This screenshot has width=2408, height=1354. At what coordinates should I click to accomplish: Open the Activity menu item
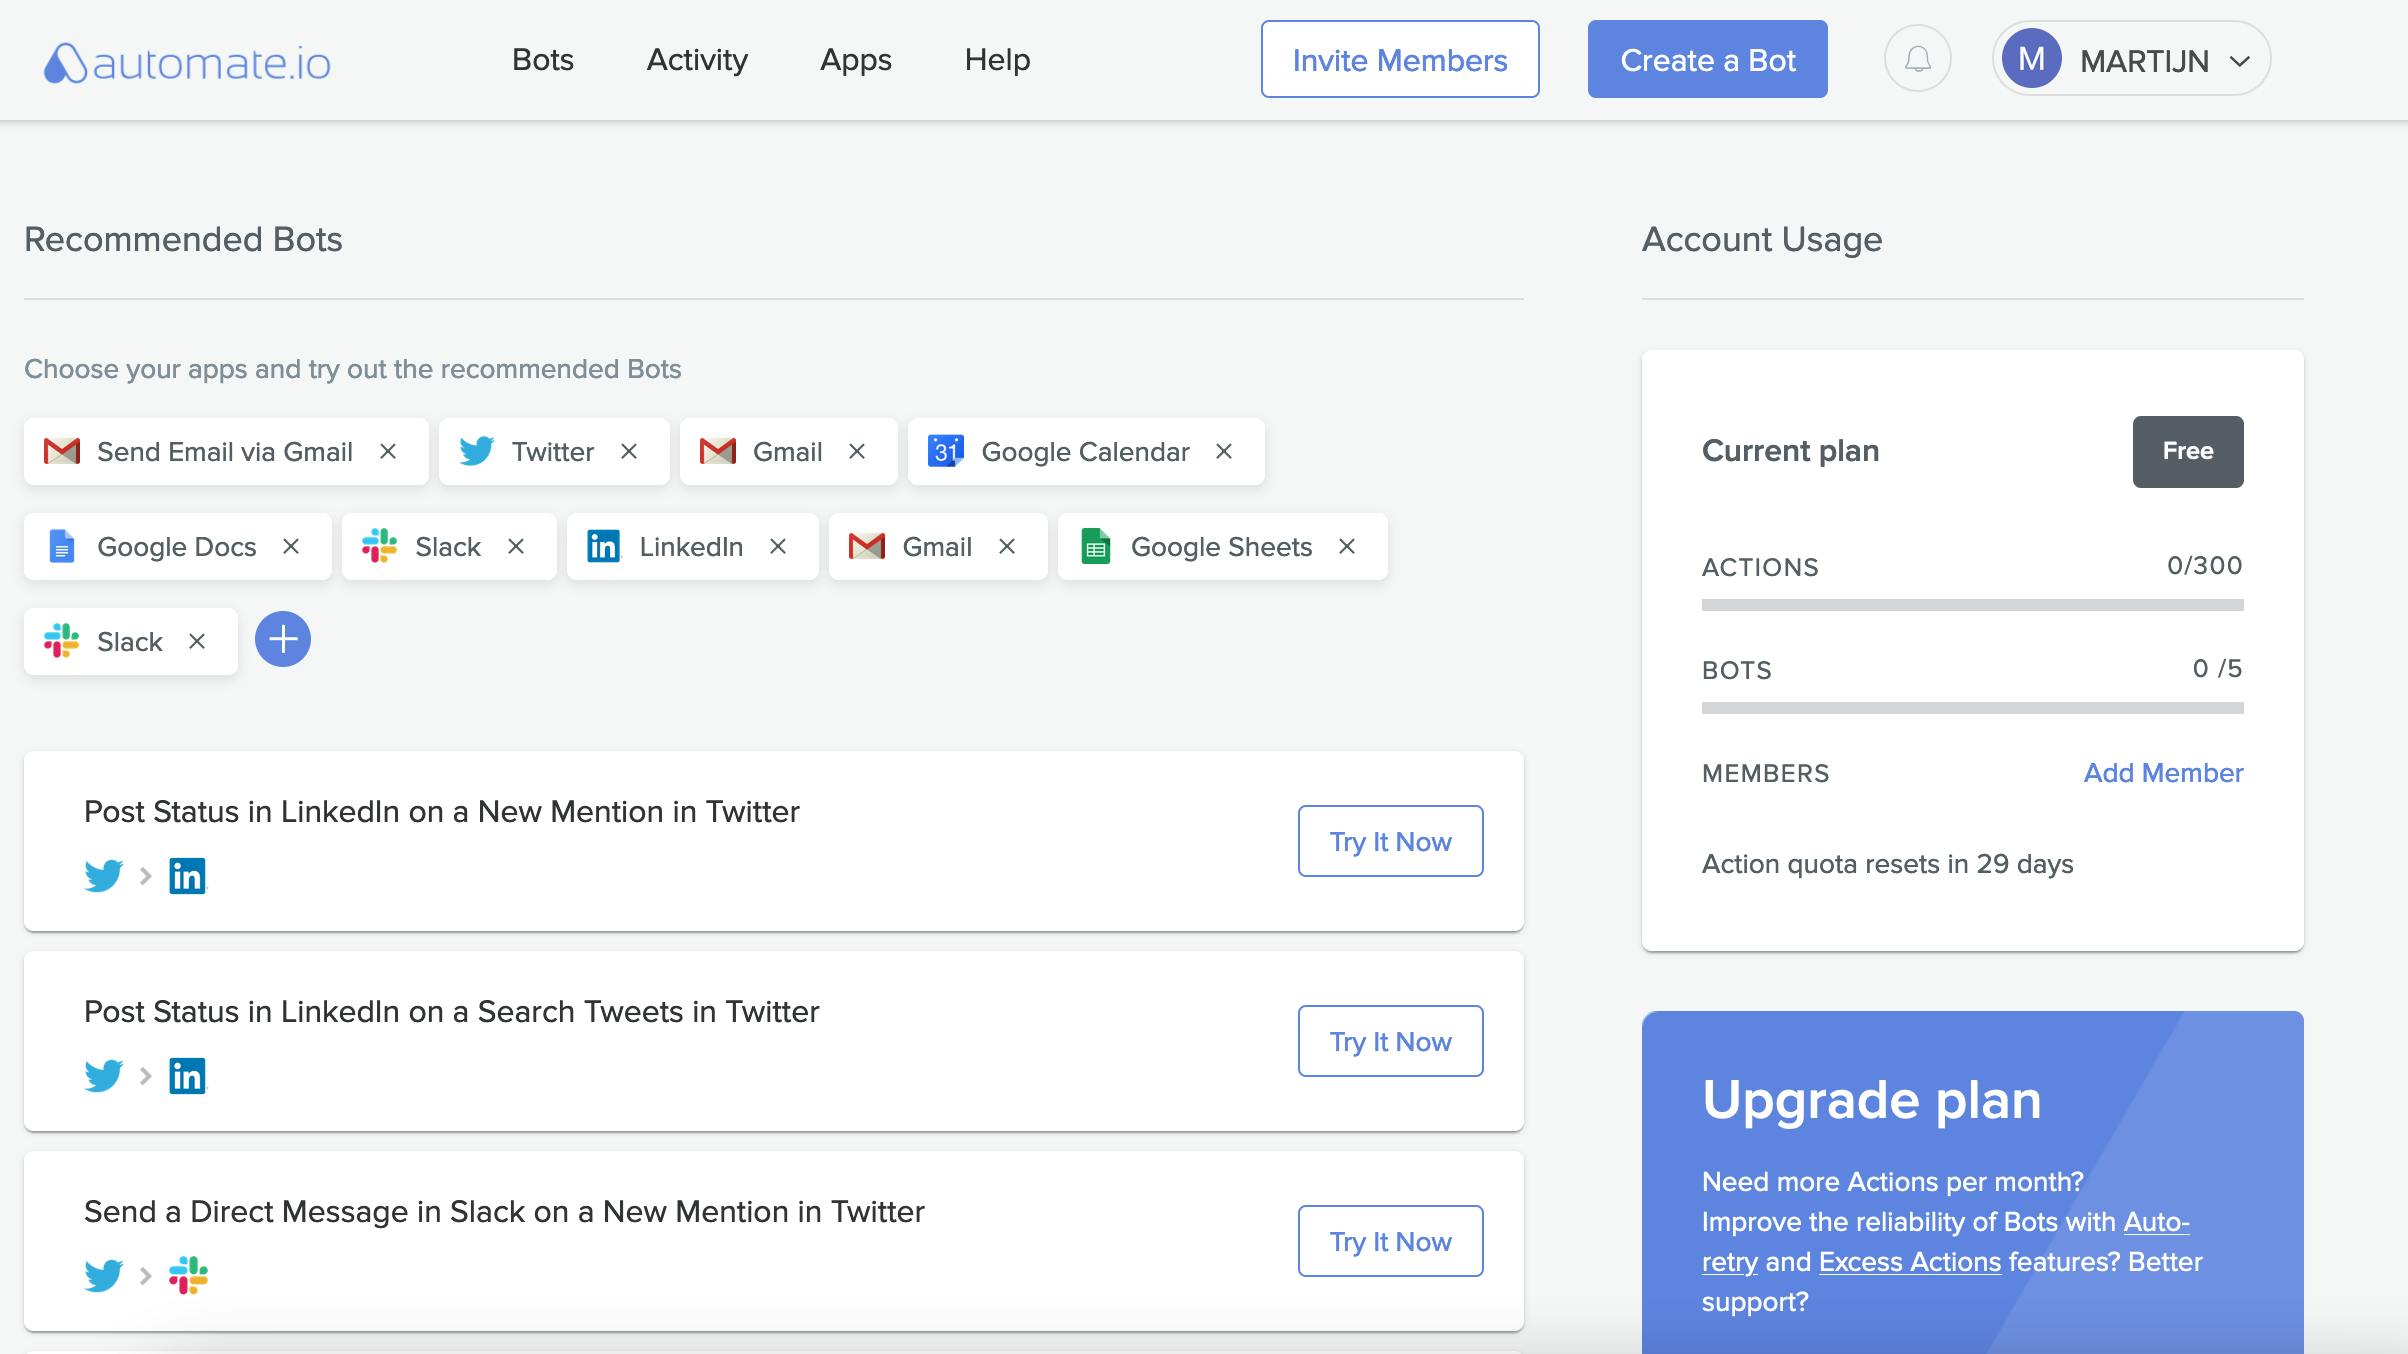click(697, 60)
